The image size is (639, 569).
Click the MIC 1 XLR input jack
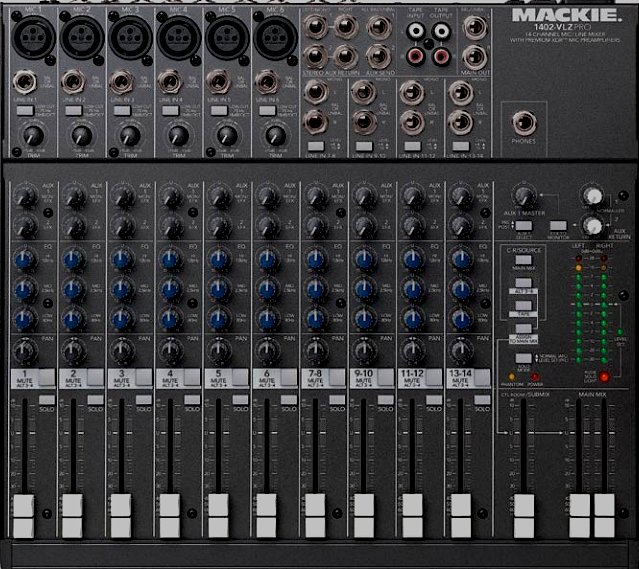coord(33,37)
